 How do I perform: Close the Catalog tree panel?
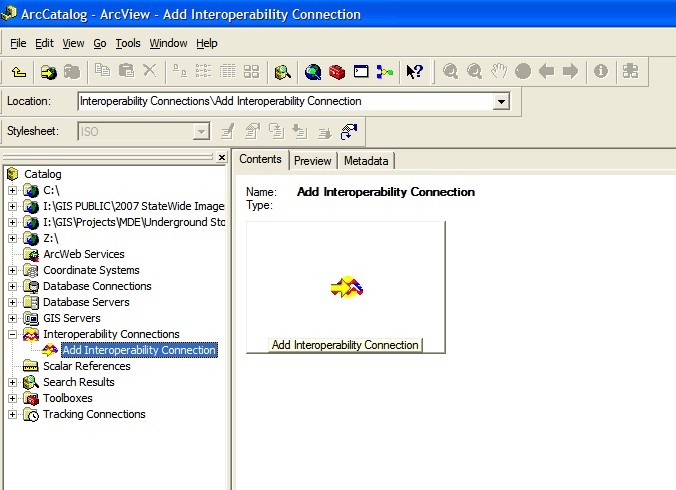(x=222, y=157)
